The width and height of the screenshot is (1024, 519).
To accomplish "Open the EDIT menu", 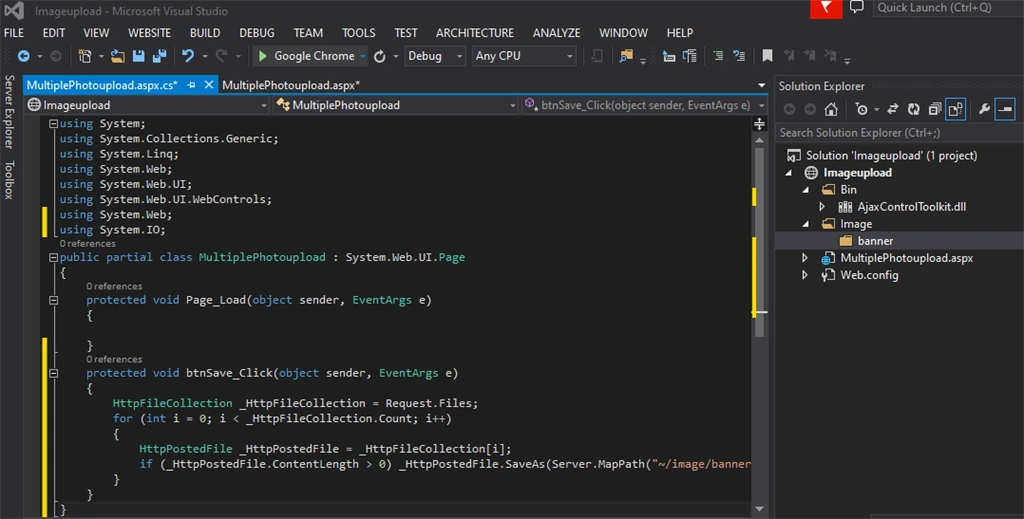I will click(x=54, y=33).
